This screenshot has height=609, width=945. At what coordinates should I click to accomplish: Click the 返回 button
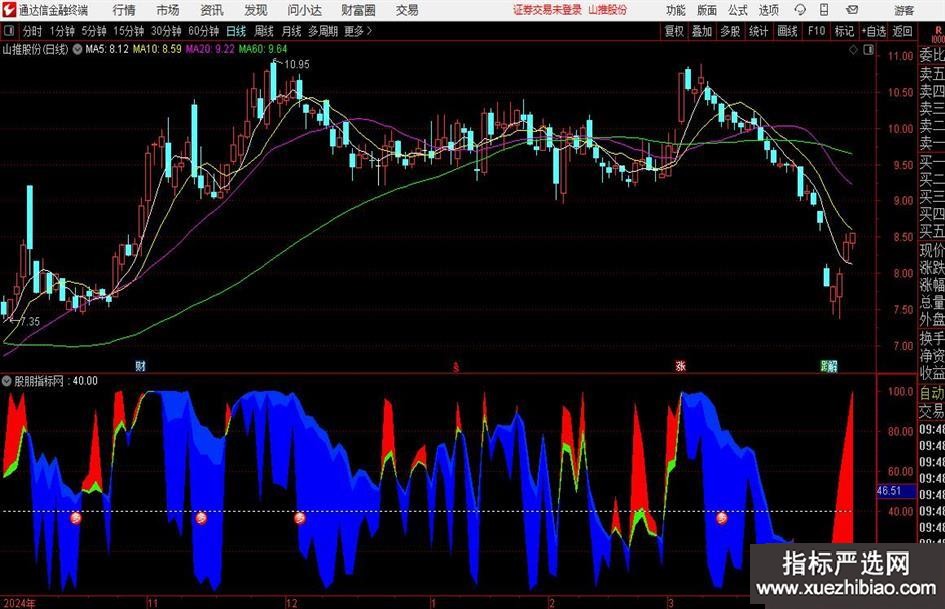(902, 31)
